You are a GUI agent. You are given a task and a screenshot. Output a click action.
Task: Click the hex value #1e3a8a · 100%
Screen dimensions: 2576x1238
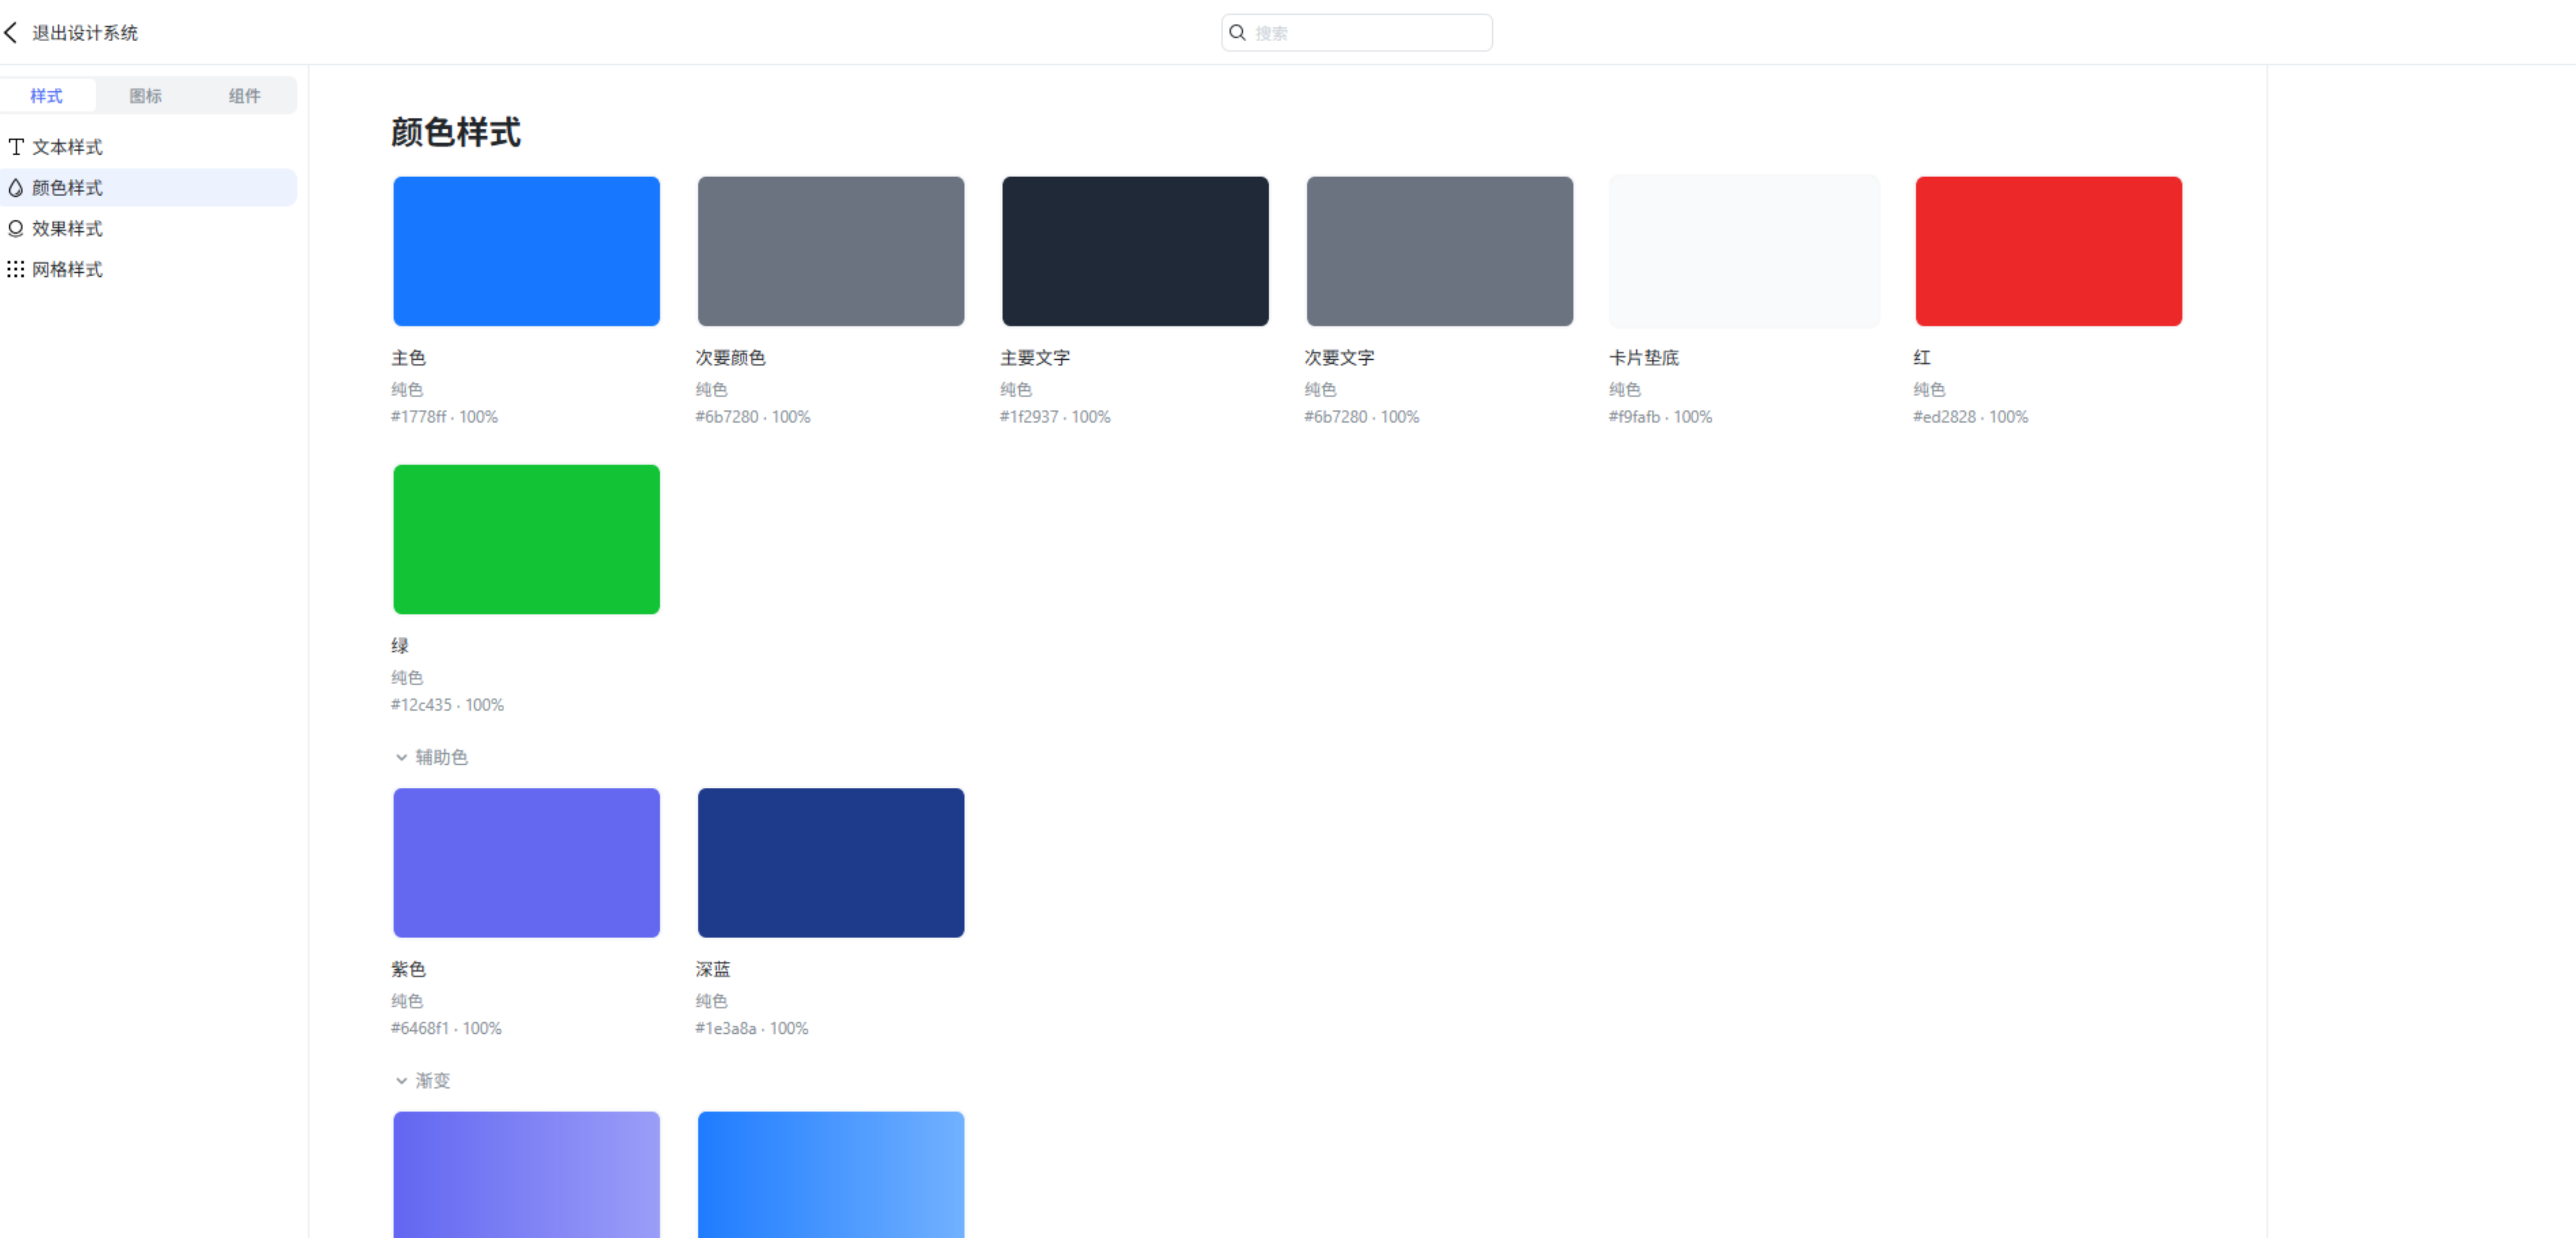[752, 1029]
